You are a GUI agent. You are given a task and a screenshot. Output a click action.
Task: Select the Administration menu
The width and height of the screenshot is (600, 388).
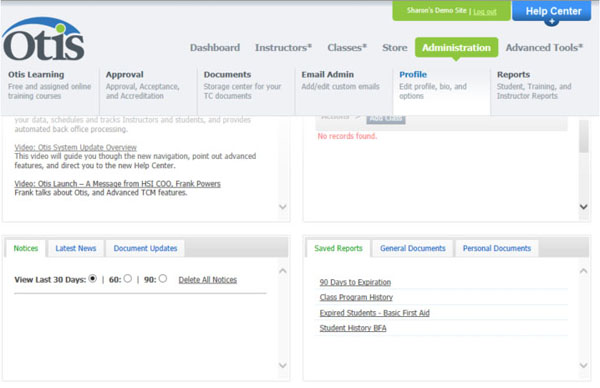point(456,47)
